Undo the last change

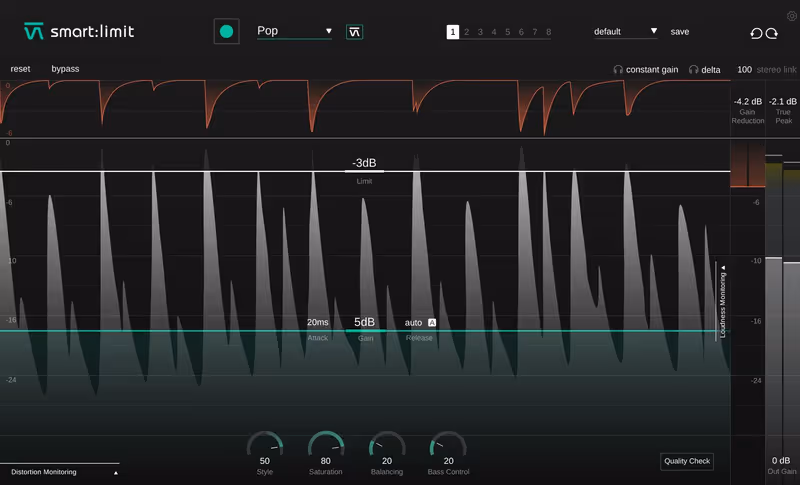[x=756, y=33]
